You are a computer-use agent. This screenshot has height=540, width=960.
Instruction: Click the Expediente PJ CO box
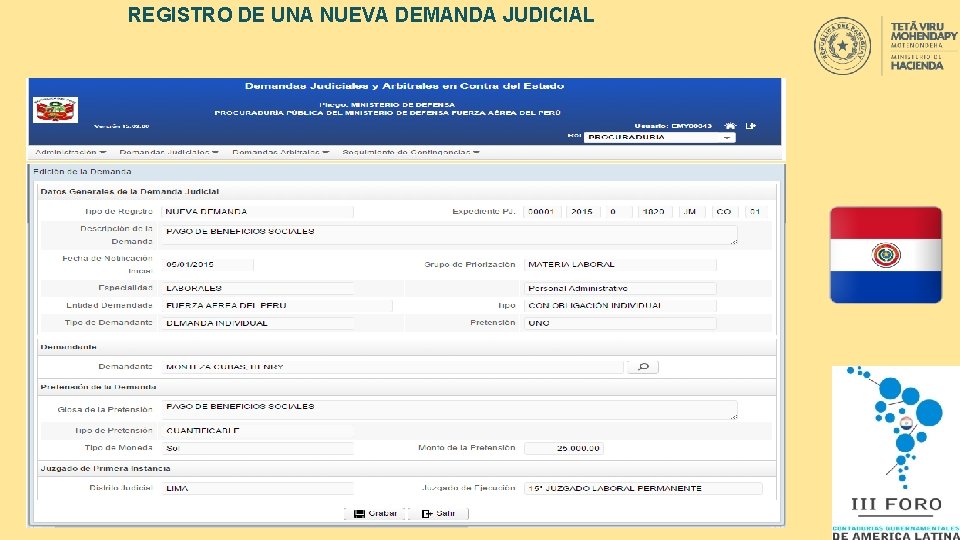tap(724, 212)
